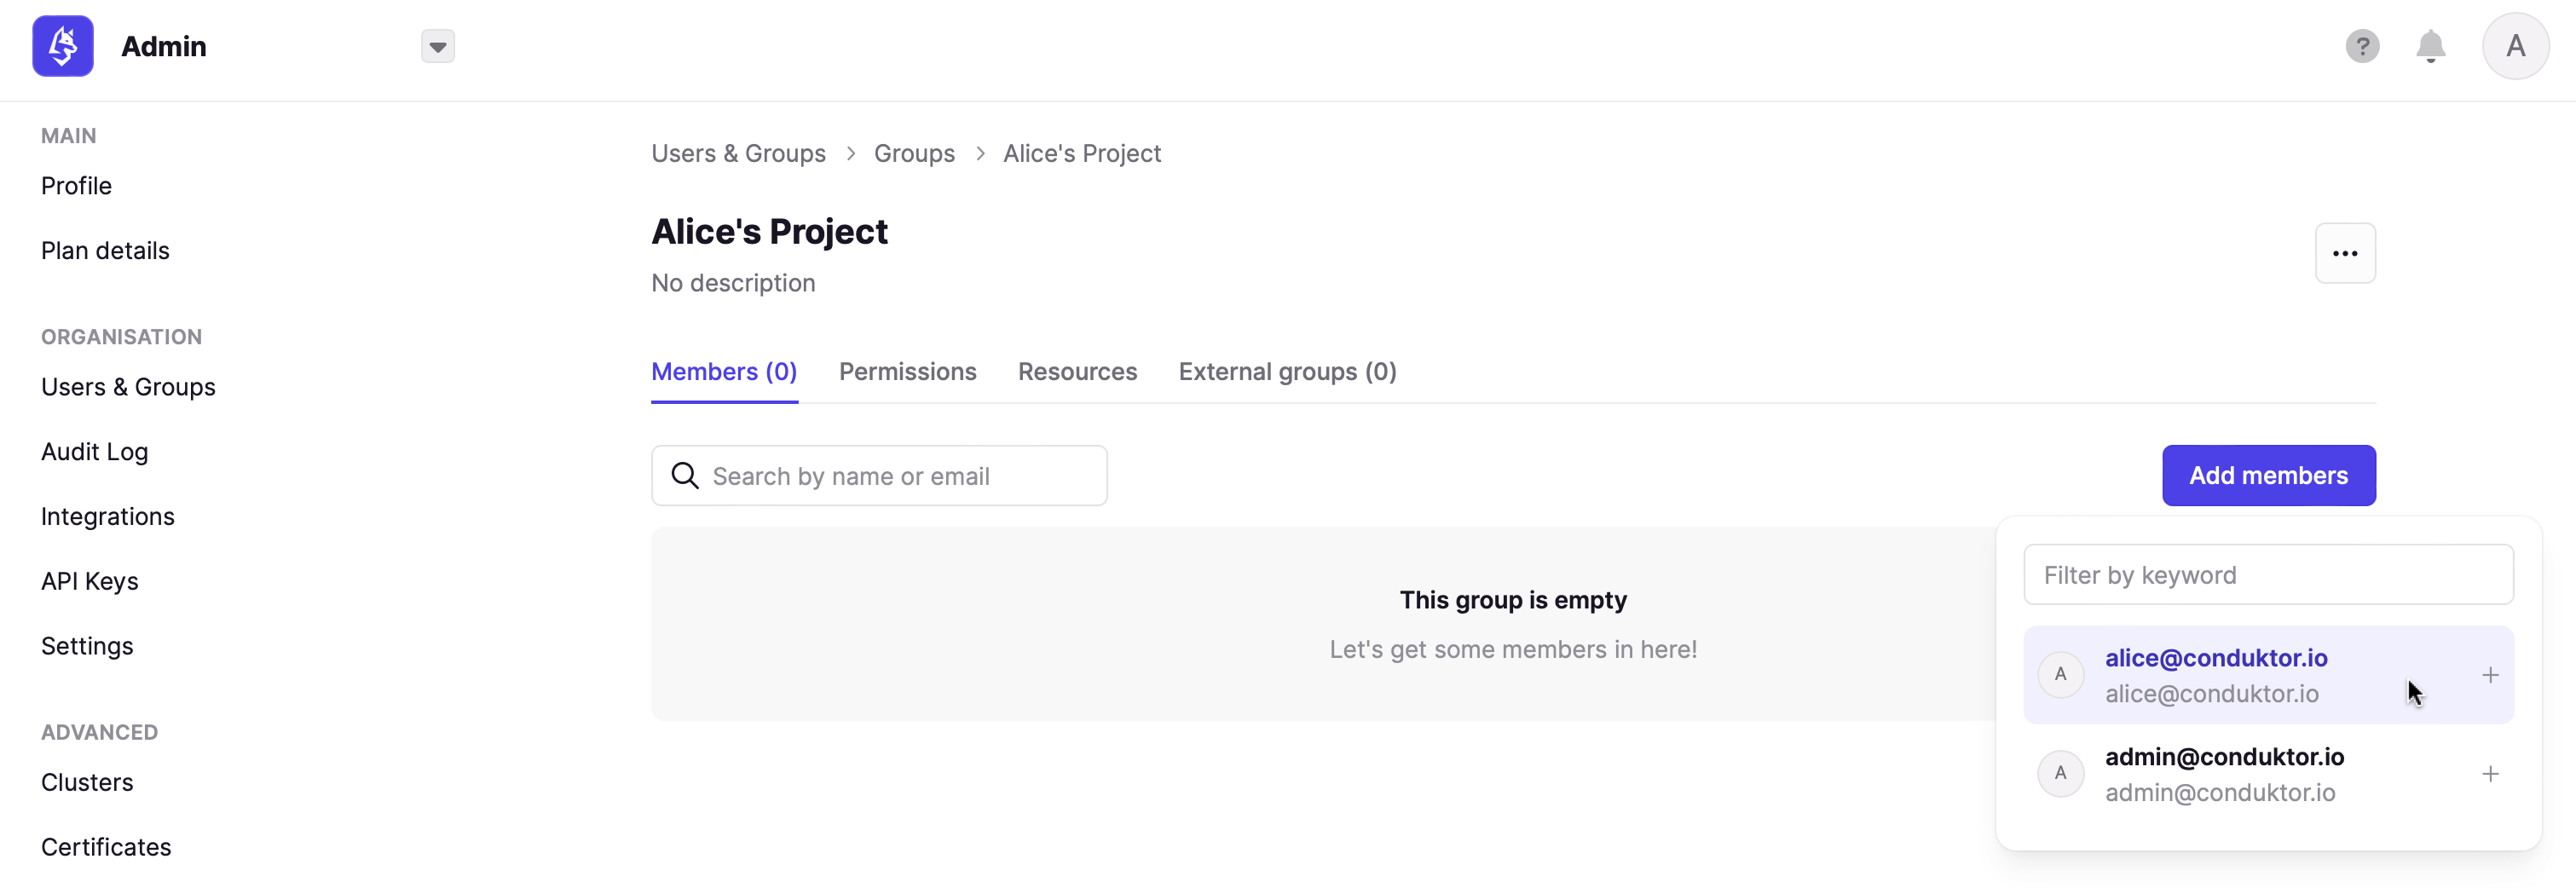Click the Add members button

[x=2268, y=475]
